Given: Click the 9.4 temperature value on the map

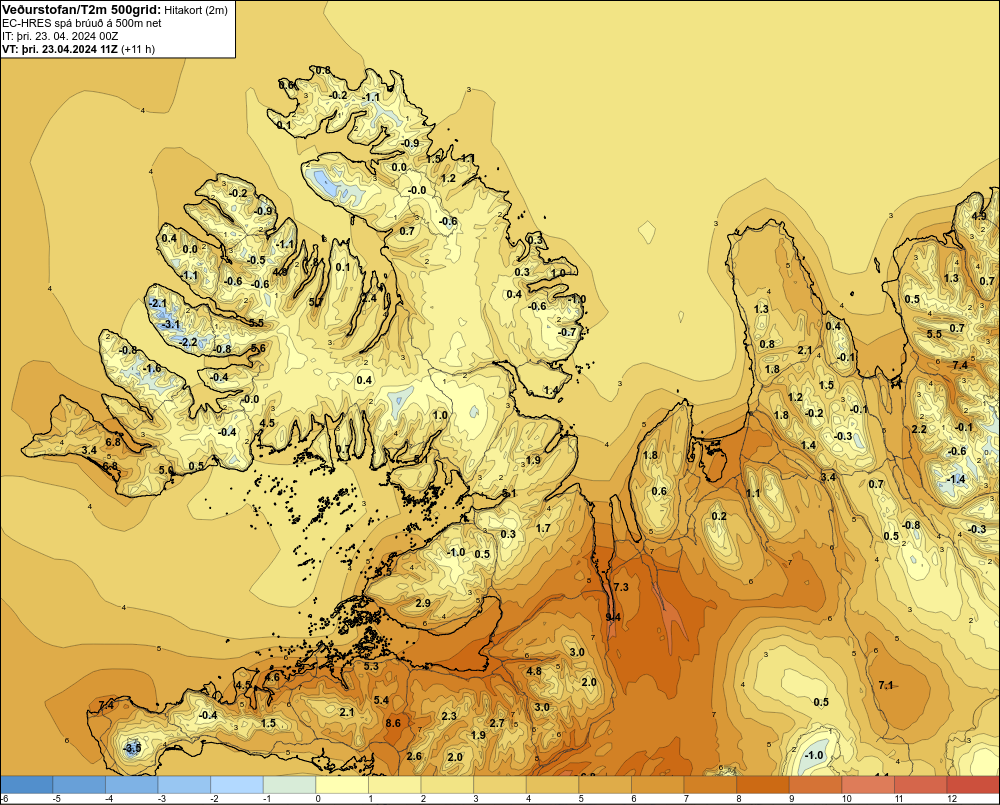Looking at the screenshot, I should [613, 617].
